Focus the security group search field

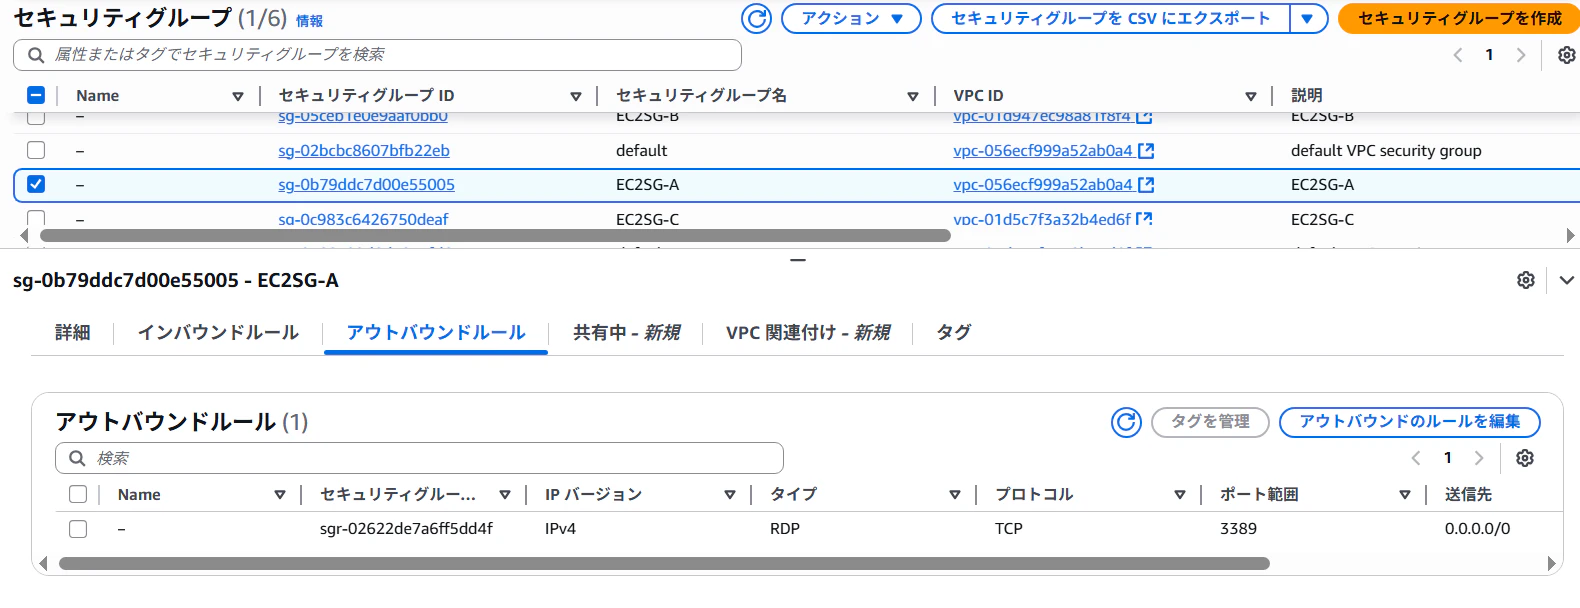pos(377,55)
